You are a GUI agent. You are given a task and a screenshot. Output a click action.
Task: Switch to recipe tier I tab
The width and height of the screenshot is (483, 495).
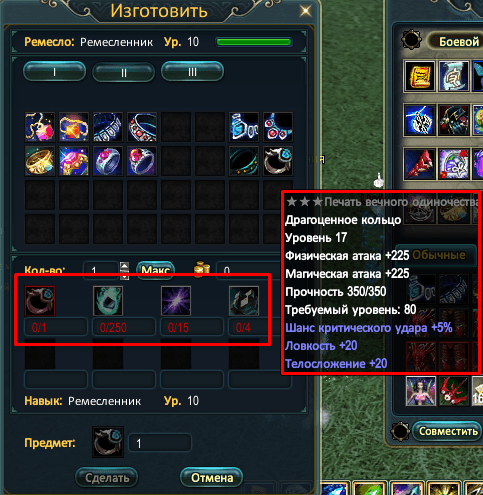pyautogui.click(x=55, y=71)
